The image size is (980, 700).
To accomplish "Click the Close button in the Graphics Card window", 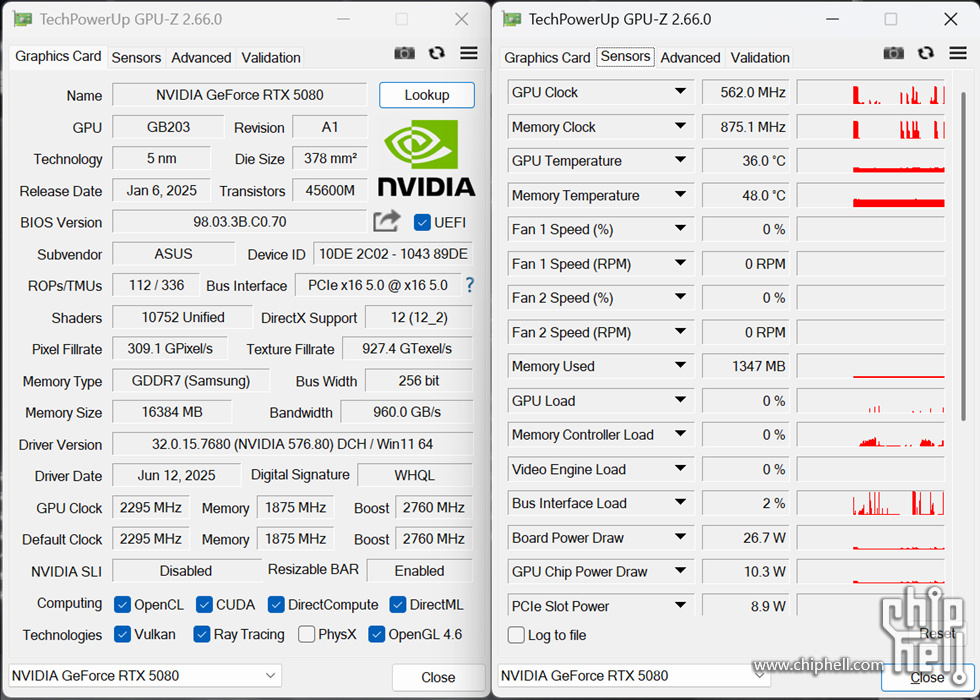I will [438, 678].
